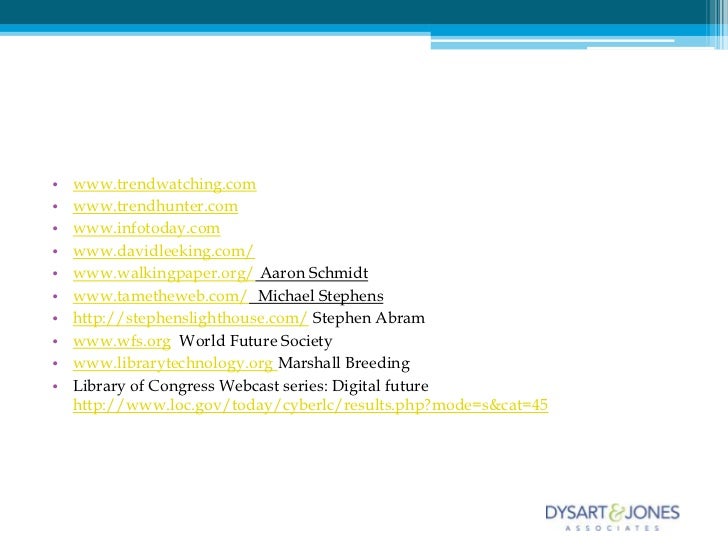The height and width of the screenshot is (546, 728).
Task: Click 'Library of Congress Webcast series' line
Action: 251,386
